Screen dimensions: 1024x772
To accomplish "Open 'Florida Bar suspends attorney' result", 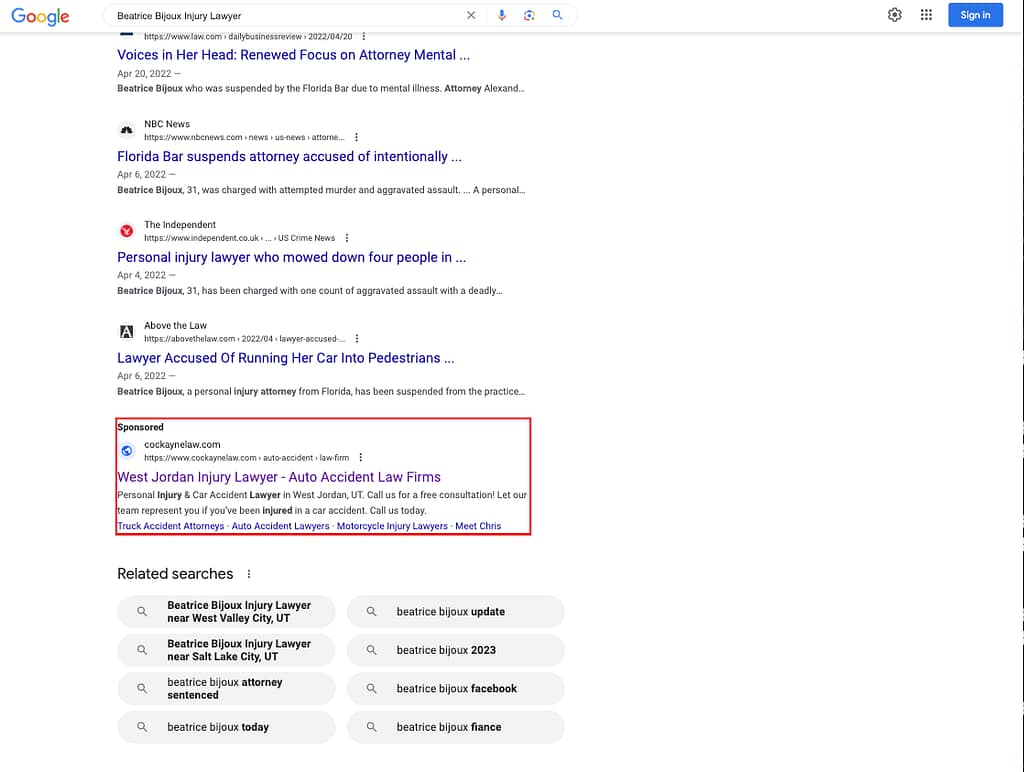I will pyautogui.click(x=289, y=157).
